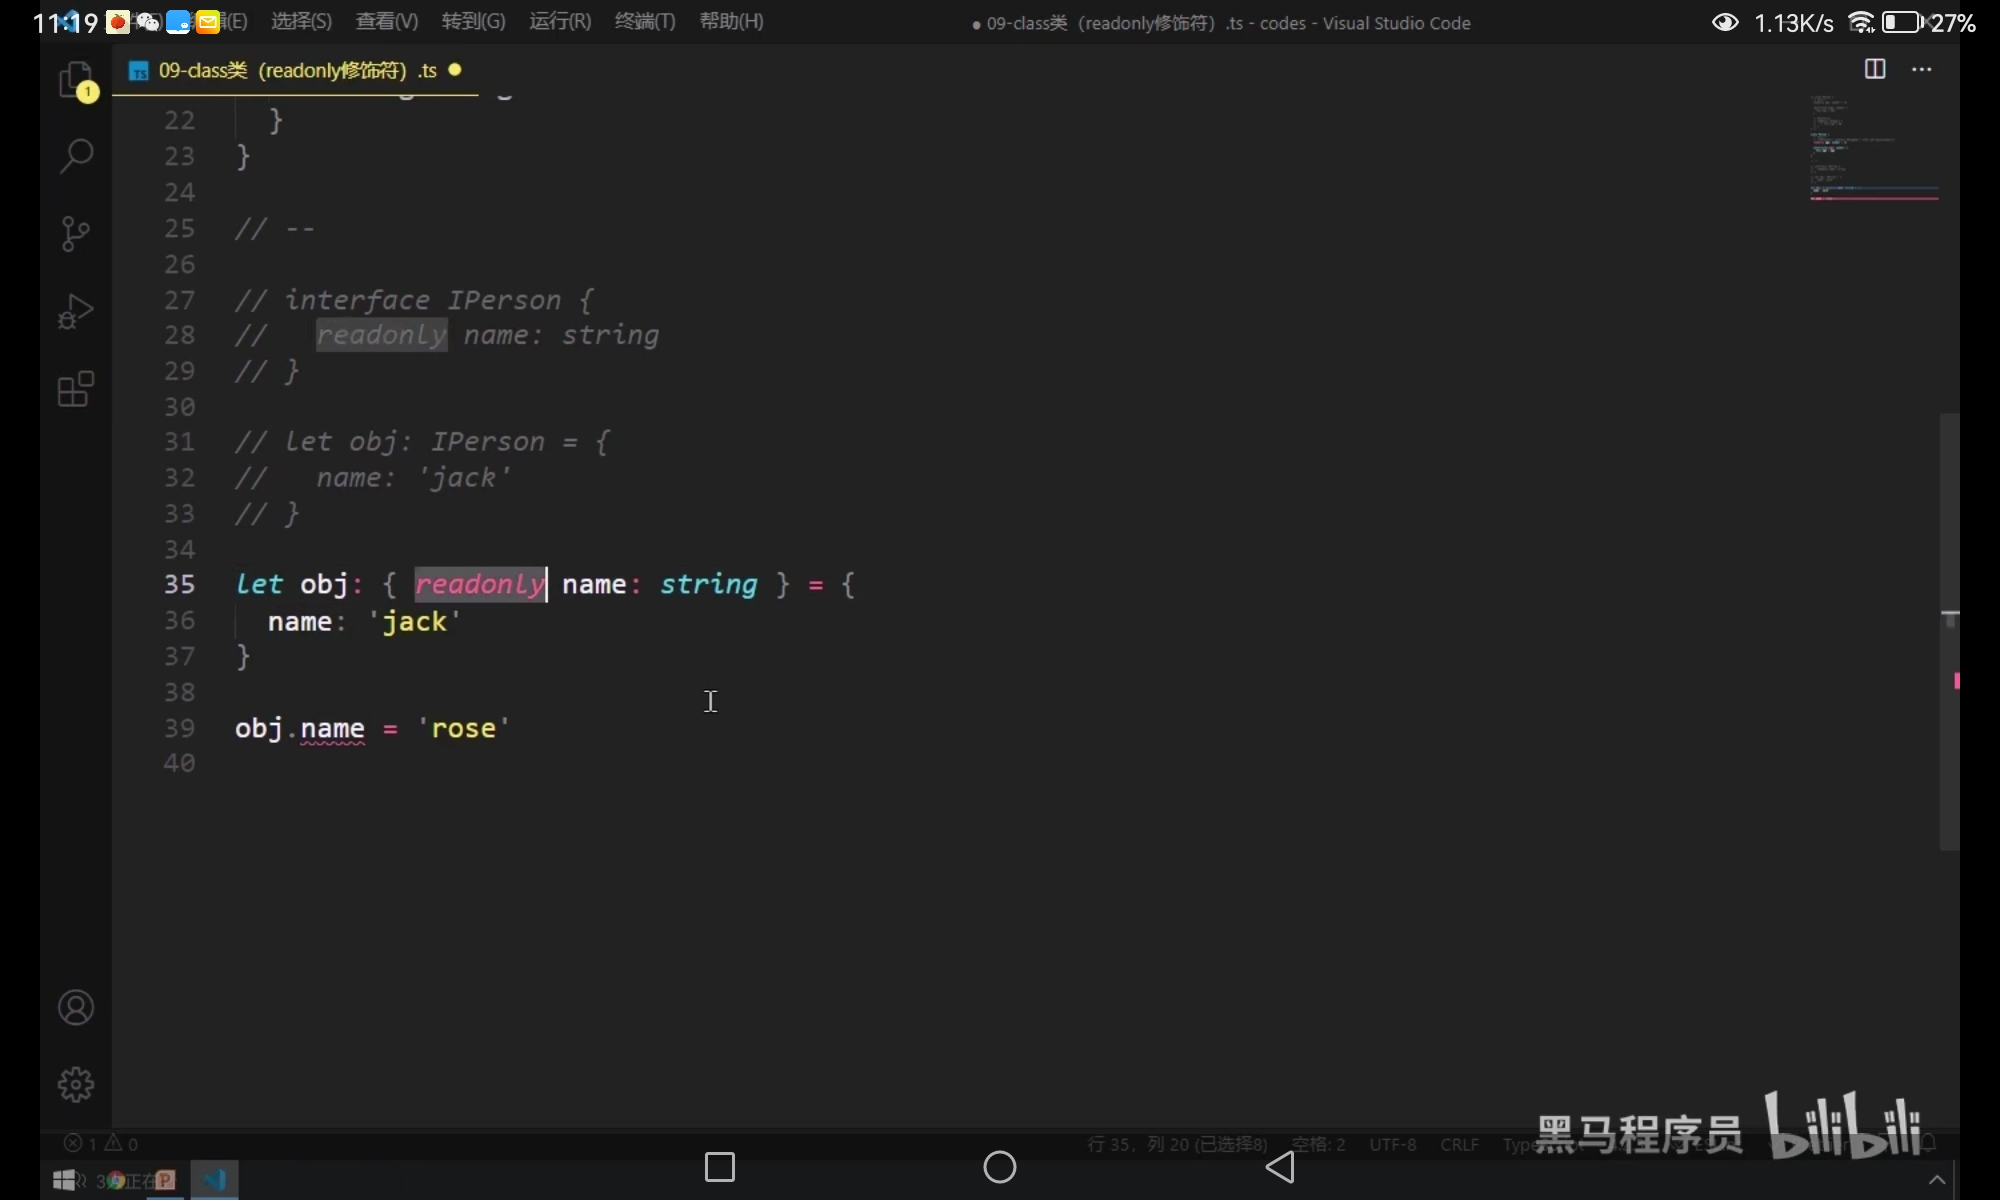Open the Extensions view
Image resolution: width=2000 pixels, height=1200 pixels.
click(76, 389)
